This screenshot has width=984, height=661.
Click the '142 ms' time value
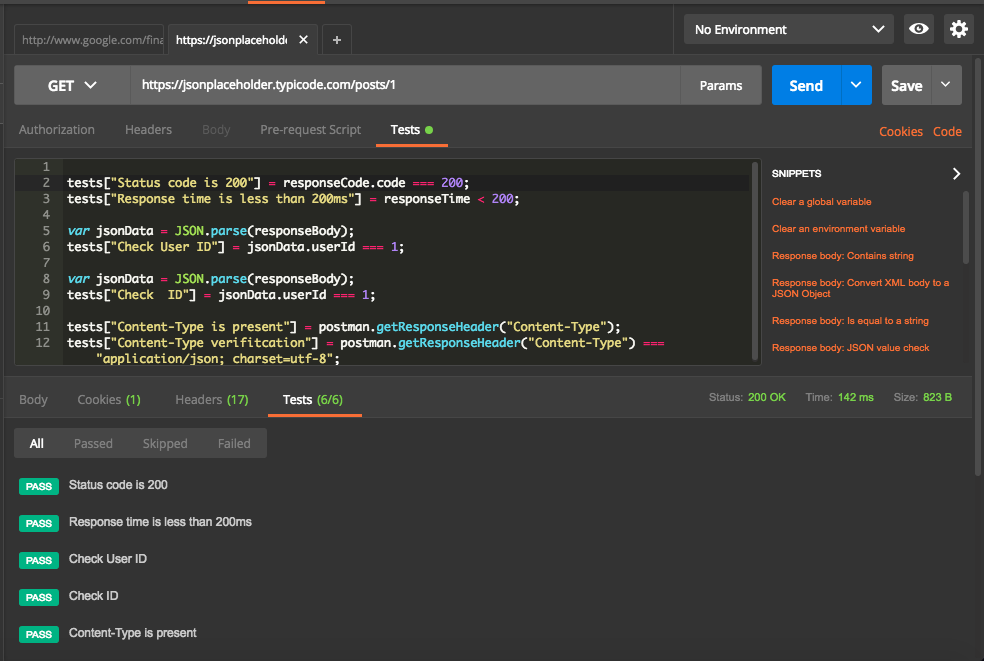[x=855, y=397]
